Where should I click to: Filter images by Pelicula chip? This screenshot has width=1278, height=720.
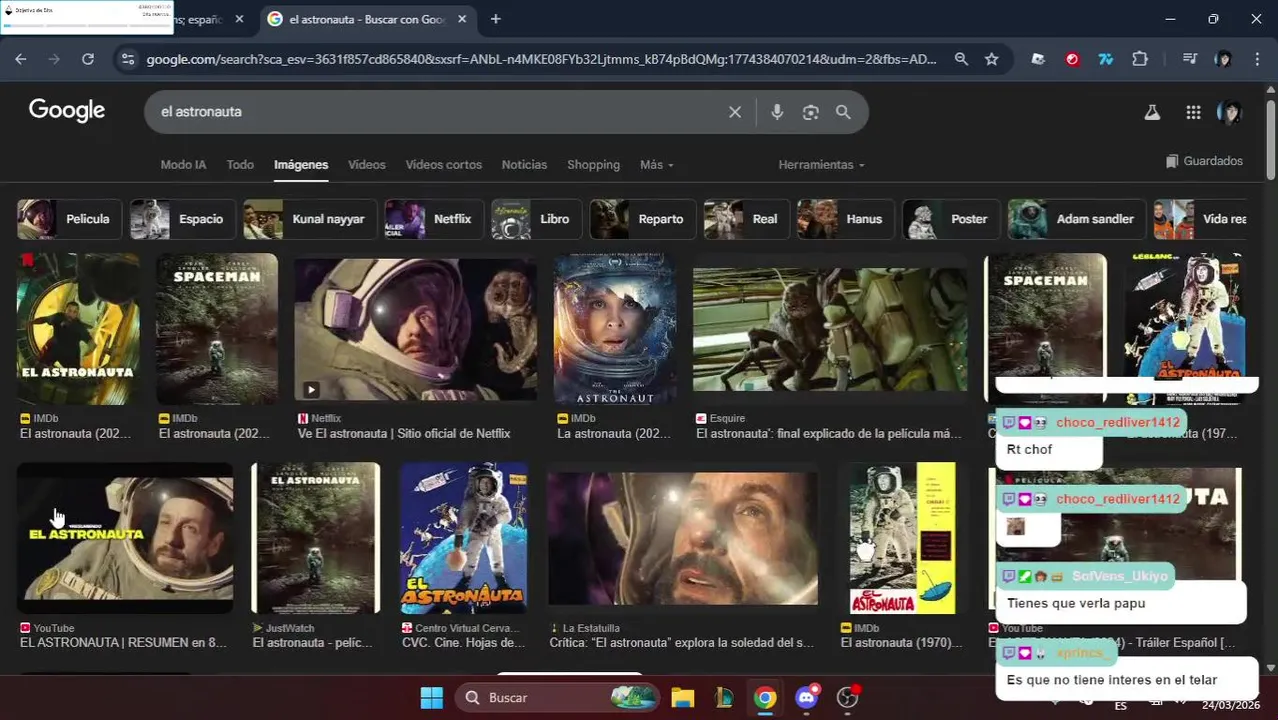pyautogui.click(x=69, y=219)
